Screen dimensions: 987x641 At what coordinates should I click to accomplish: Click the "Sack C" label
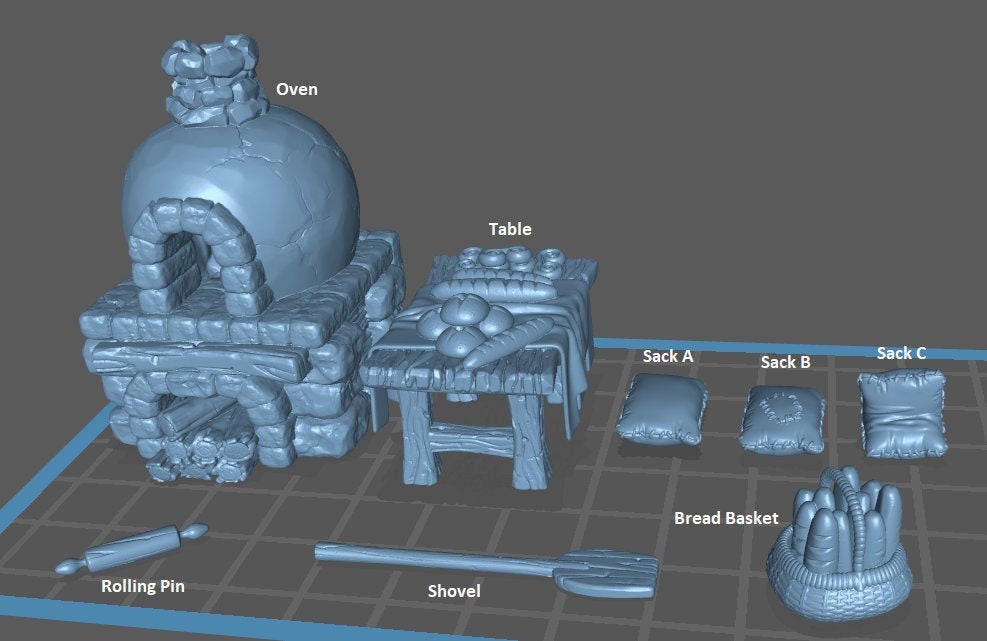click(901, 353)
